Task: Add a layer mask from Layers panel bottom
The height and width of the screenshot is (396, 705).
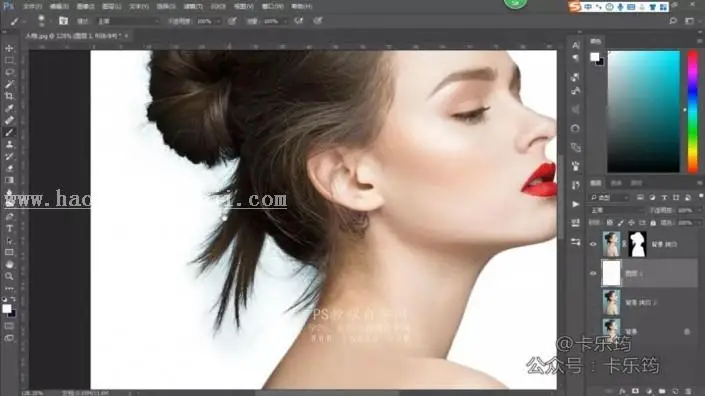Action: pyautogui.click(x=635, y=391)
